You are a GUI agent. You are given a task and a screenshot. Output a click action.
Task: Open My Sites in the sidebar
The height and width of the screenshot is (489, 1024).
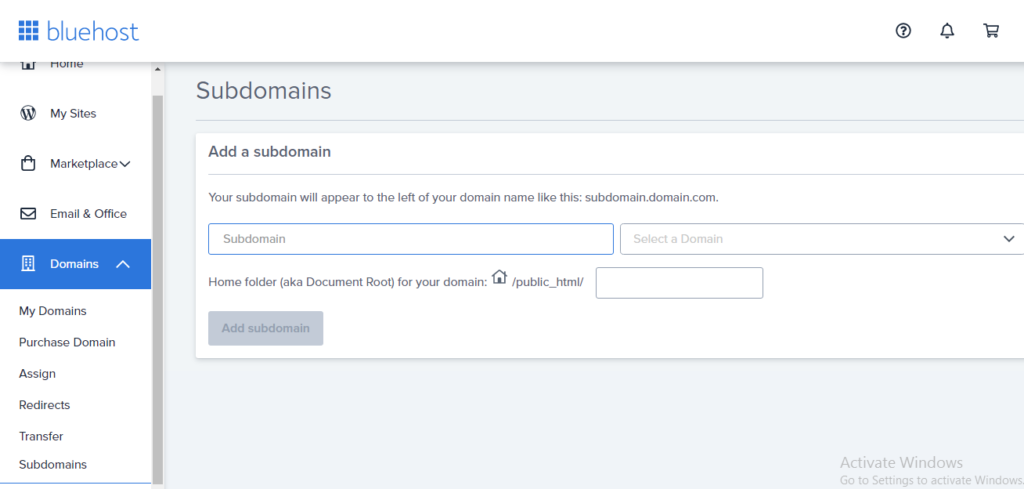coord(73,114)
